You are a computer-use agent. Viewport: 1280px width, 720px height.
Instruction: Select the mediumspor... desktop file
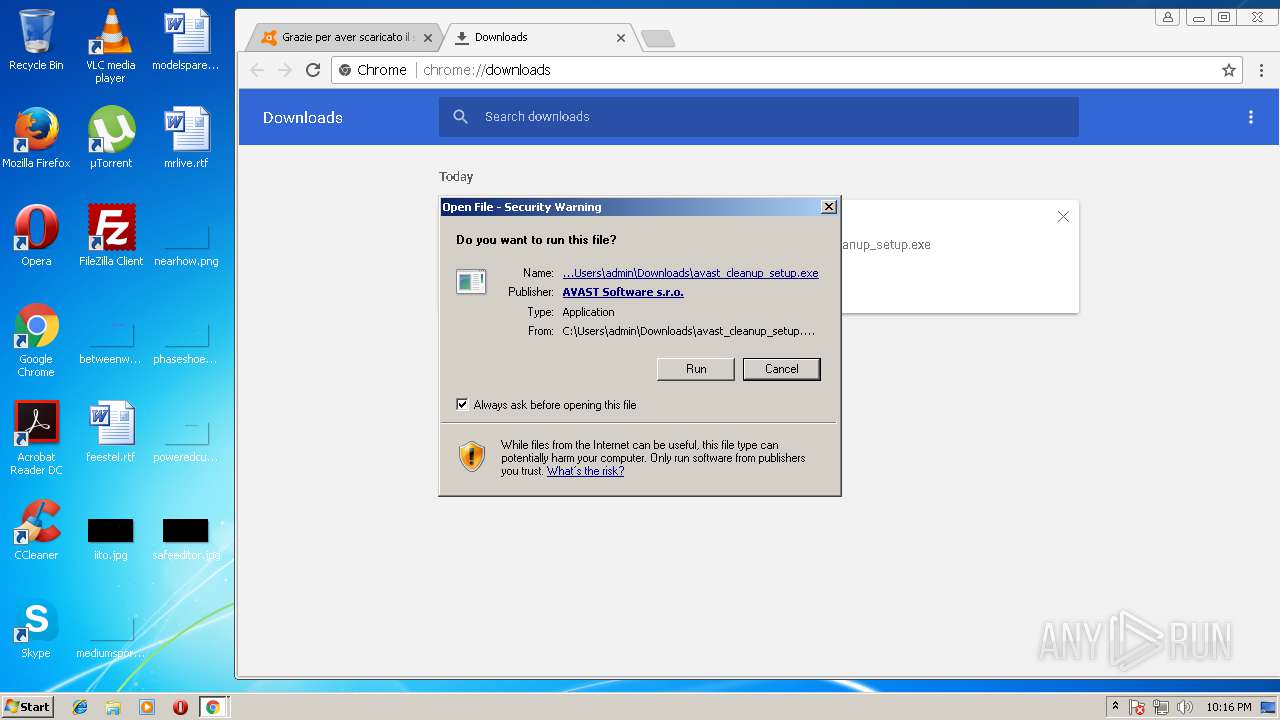(x=110, y=638)
